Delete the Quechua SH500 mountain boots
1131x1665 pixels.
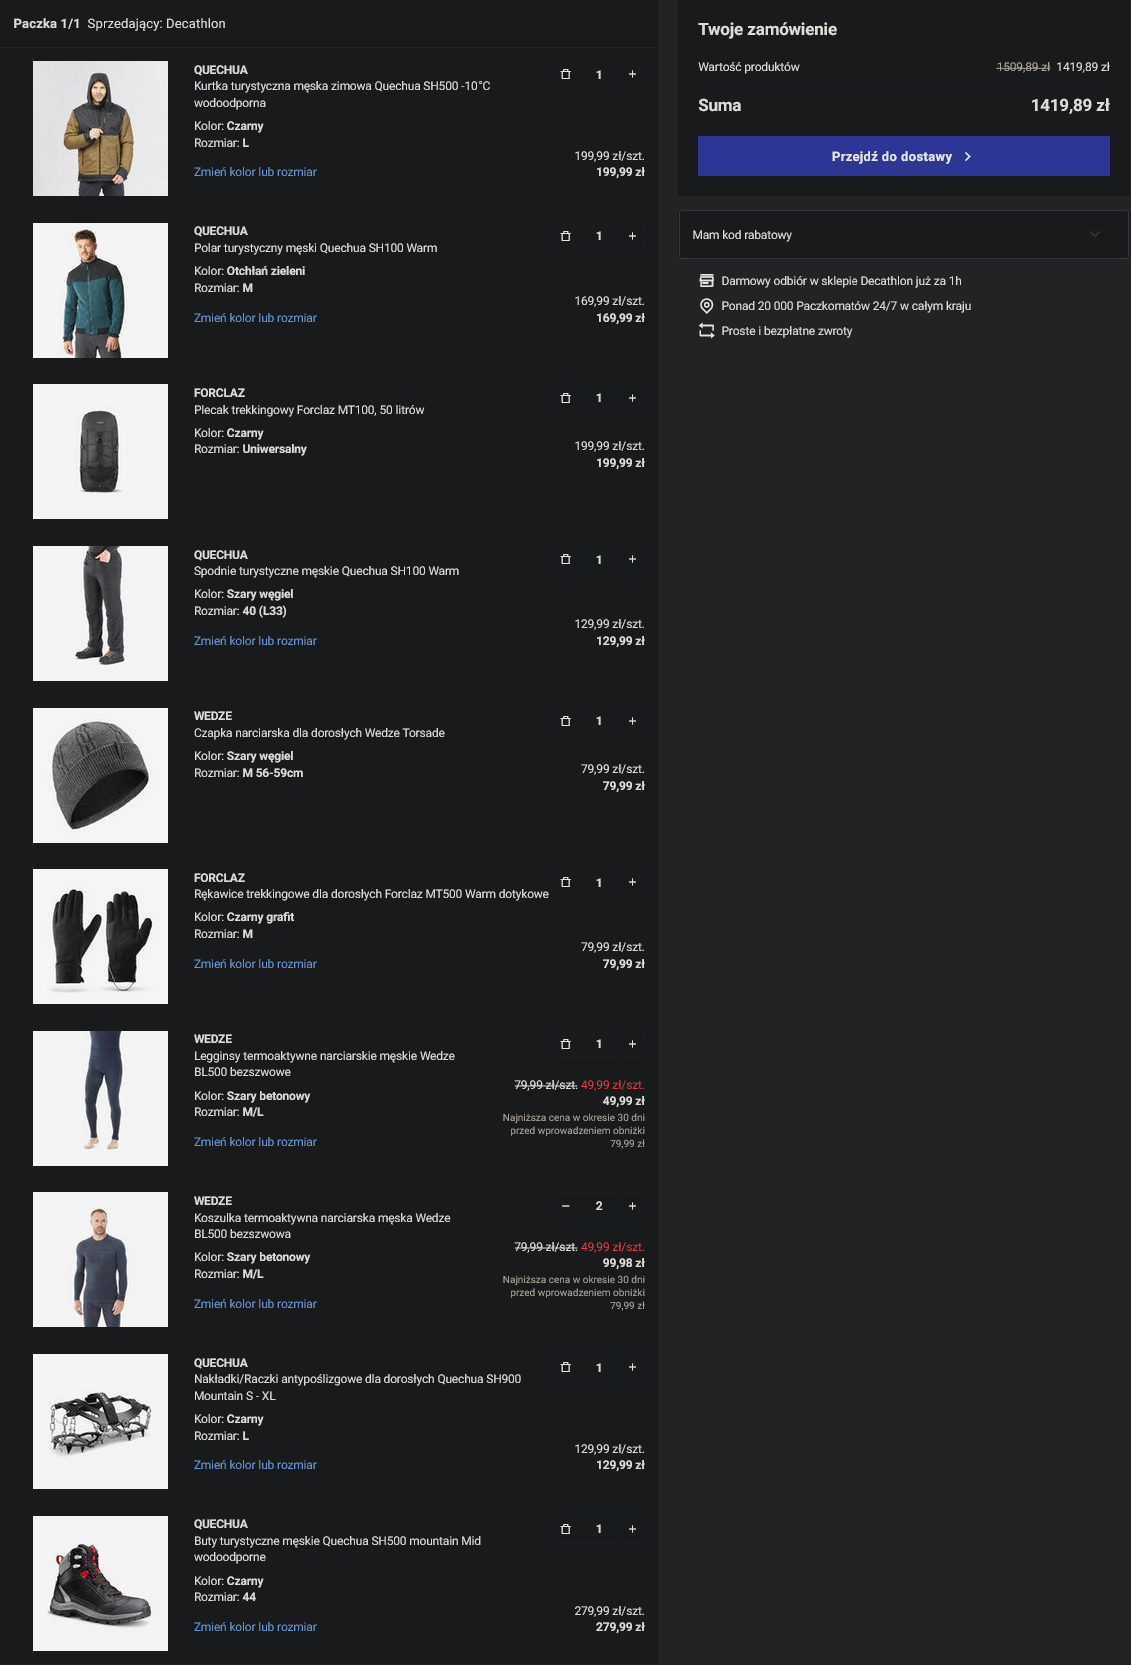point(566,1529)
